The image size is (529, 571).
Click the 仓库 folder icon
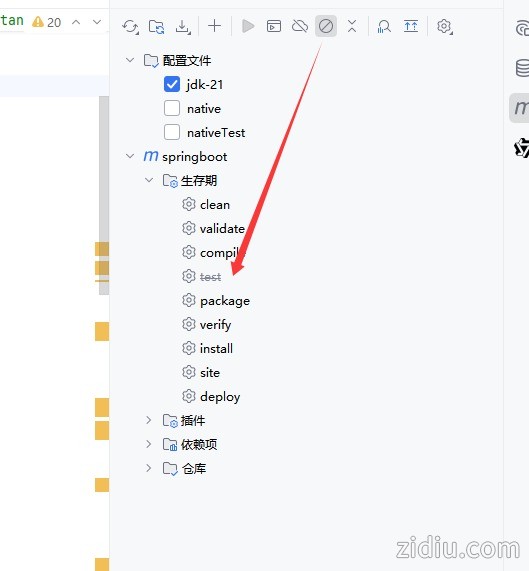(x=170, y=469)
